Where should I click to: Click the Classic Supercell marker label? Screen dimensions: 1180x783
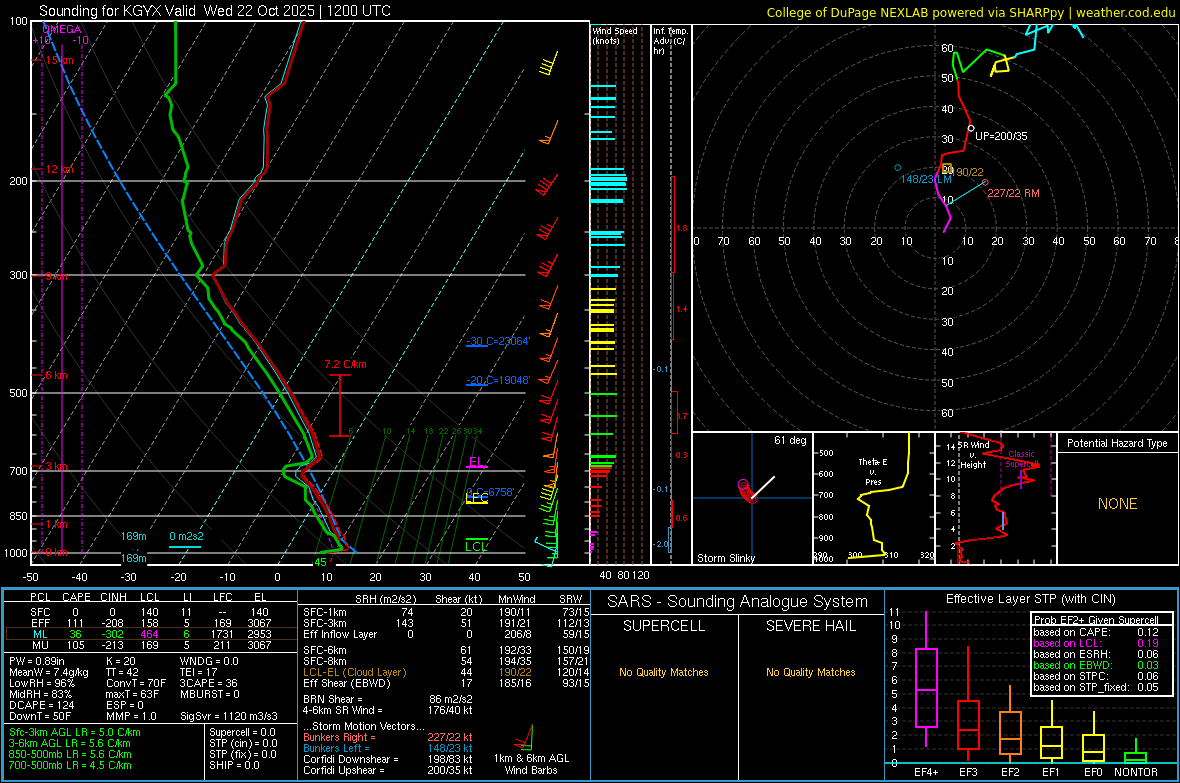[x=1021, y=459]
